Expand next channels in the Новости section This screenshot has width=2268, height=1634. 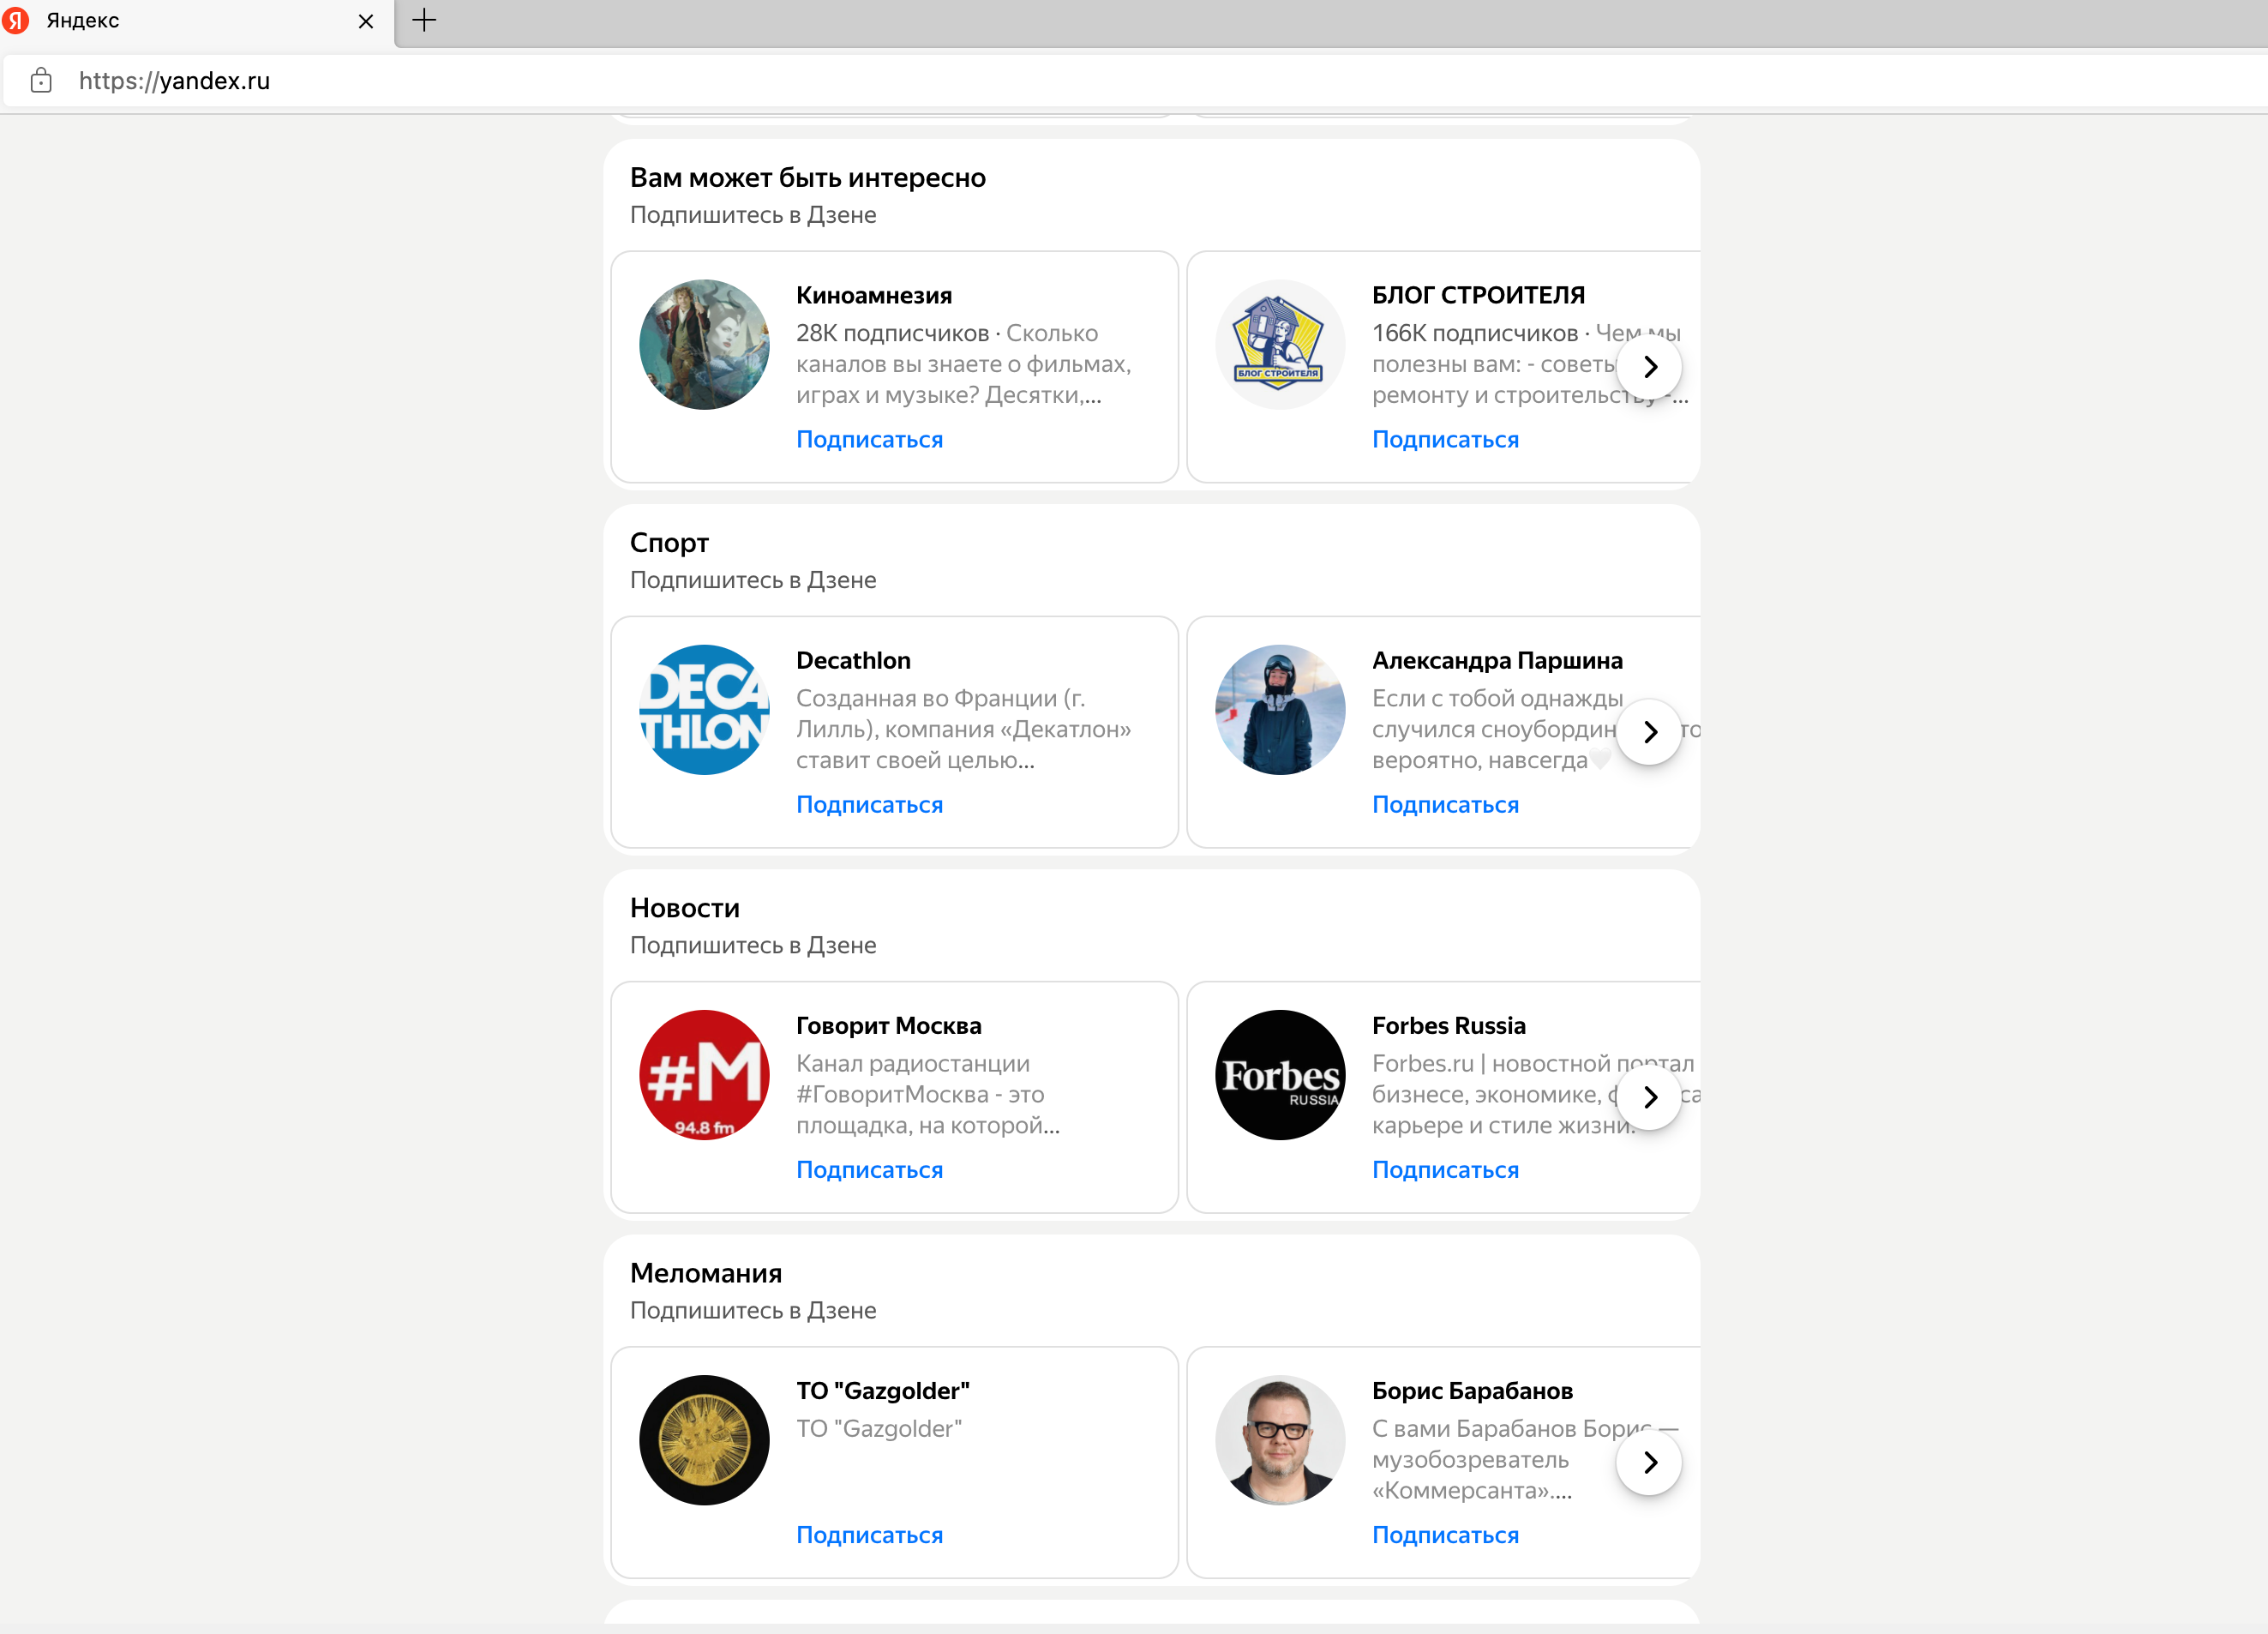pyautogui.click(x=1649, y=1097)
